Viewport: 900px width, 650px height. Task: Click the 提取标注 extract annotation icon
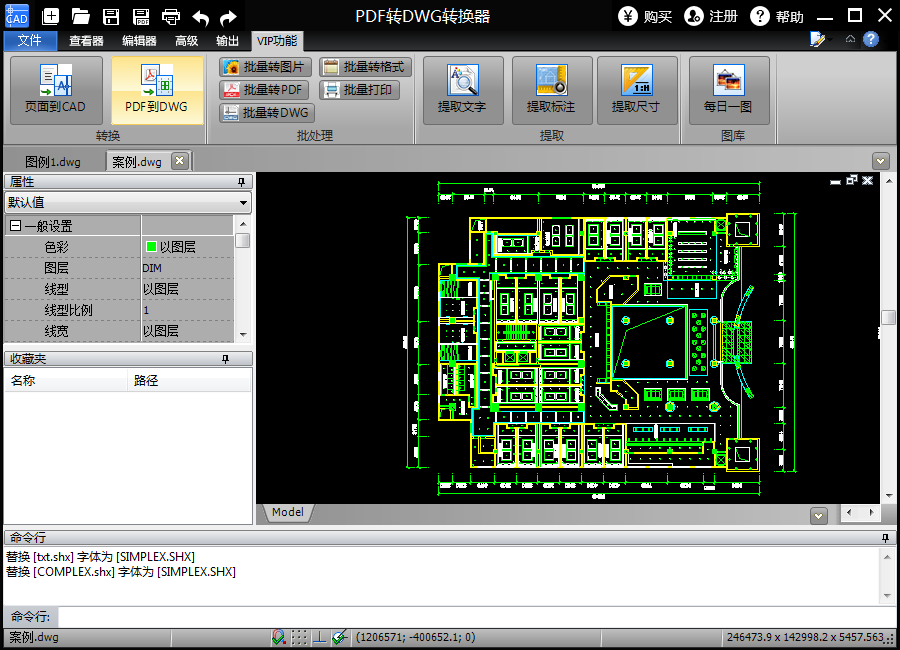pos(552,80)
